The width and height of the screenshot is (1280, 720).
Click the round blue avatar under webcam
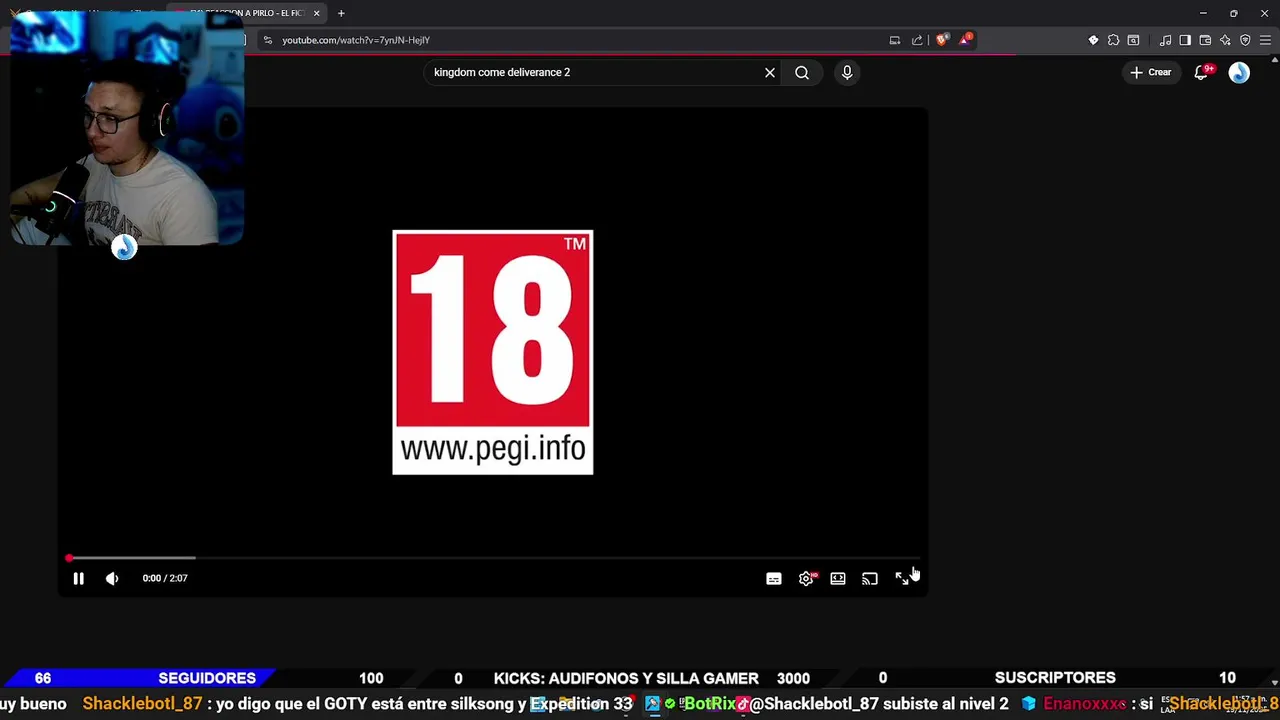point(124,248)
